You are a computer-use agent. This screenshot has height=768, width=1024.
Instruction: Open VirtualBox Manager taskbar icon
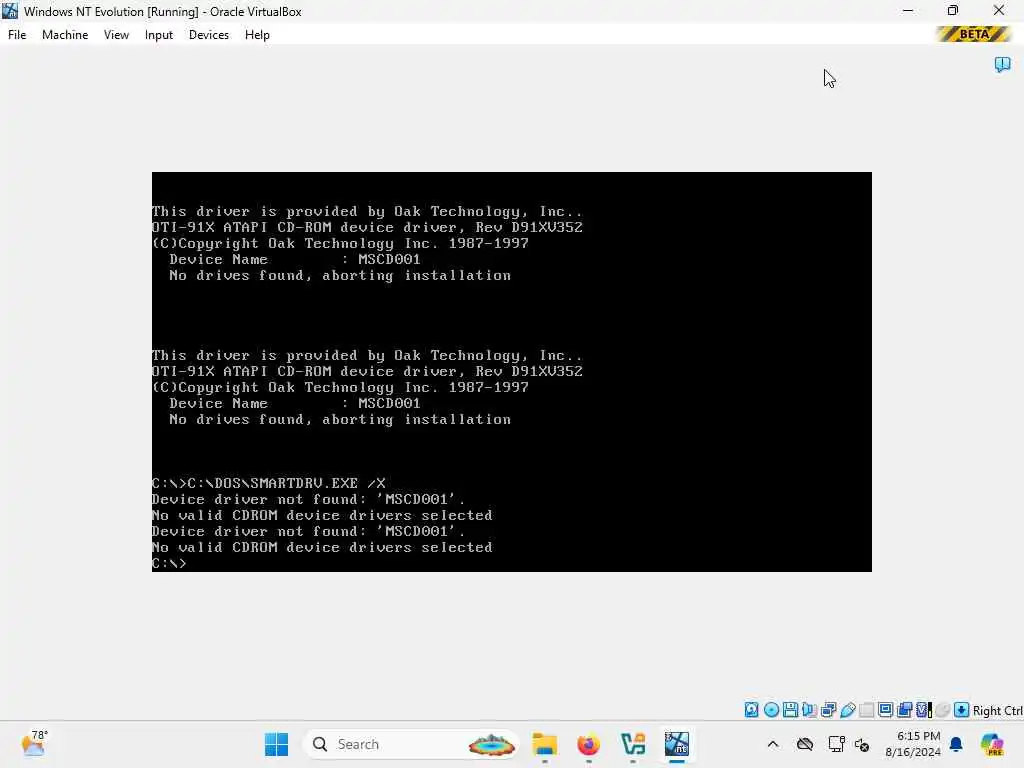point(633,744)
